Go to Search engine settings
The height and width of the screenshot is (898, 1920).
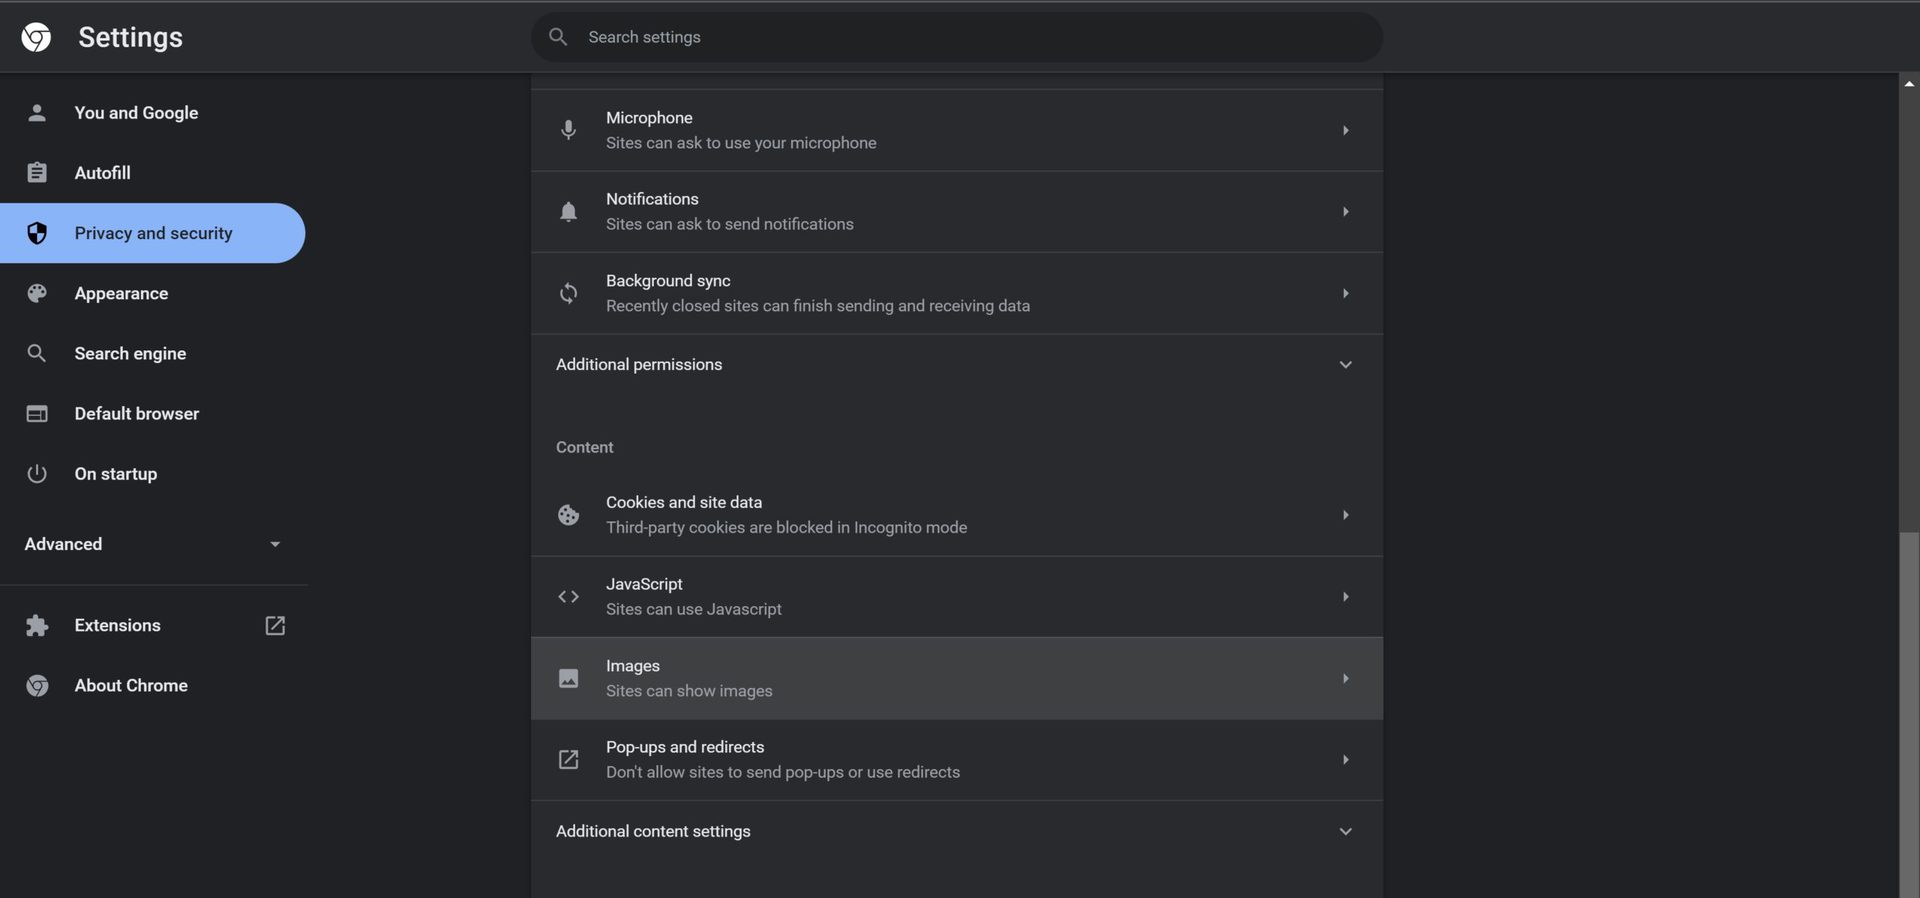click(x=130, y=353)
